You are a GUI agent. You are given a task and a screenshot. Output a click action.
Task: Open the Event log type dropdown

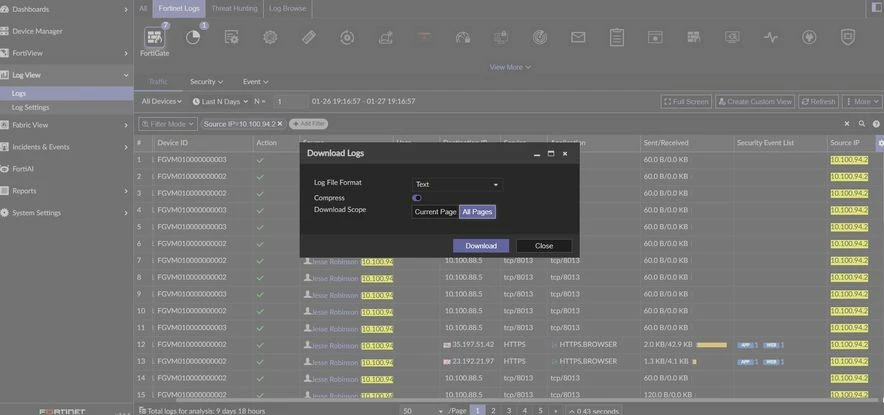[x=255, y=82]
